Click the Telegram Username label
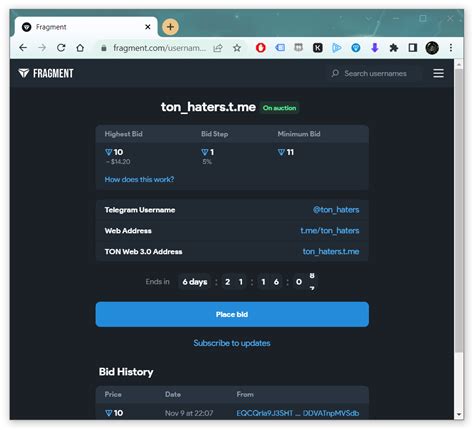 pyautogui.click(x=140, y=210)
